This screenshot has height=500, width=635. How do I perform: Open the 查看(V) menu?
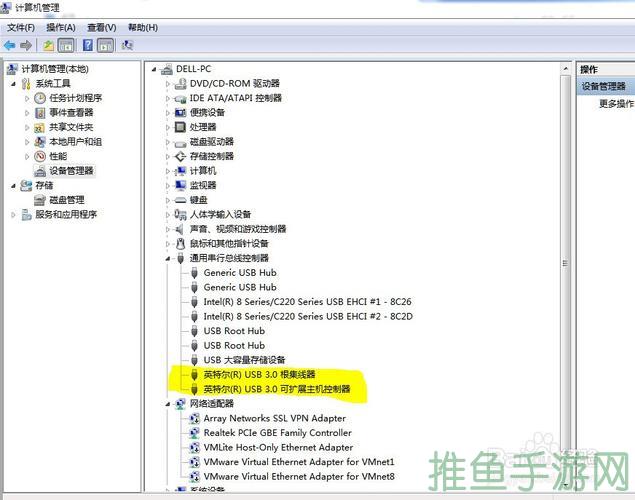101,27
